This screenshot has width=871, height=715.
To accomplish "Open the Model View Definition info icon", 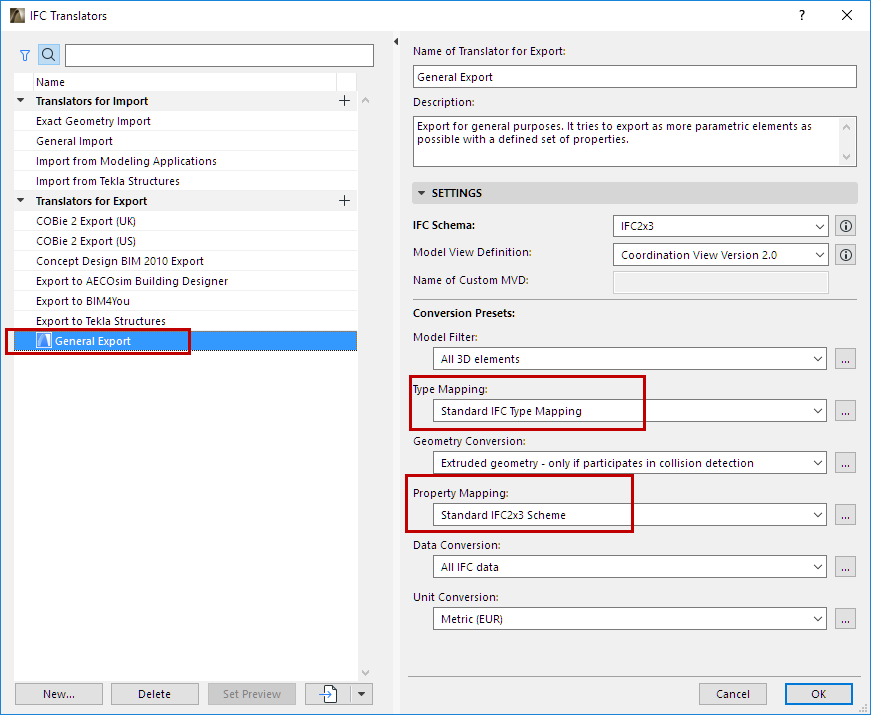I will [x=846, y=255].
